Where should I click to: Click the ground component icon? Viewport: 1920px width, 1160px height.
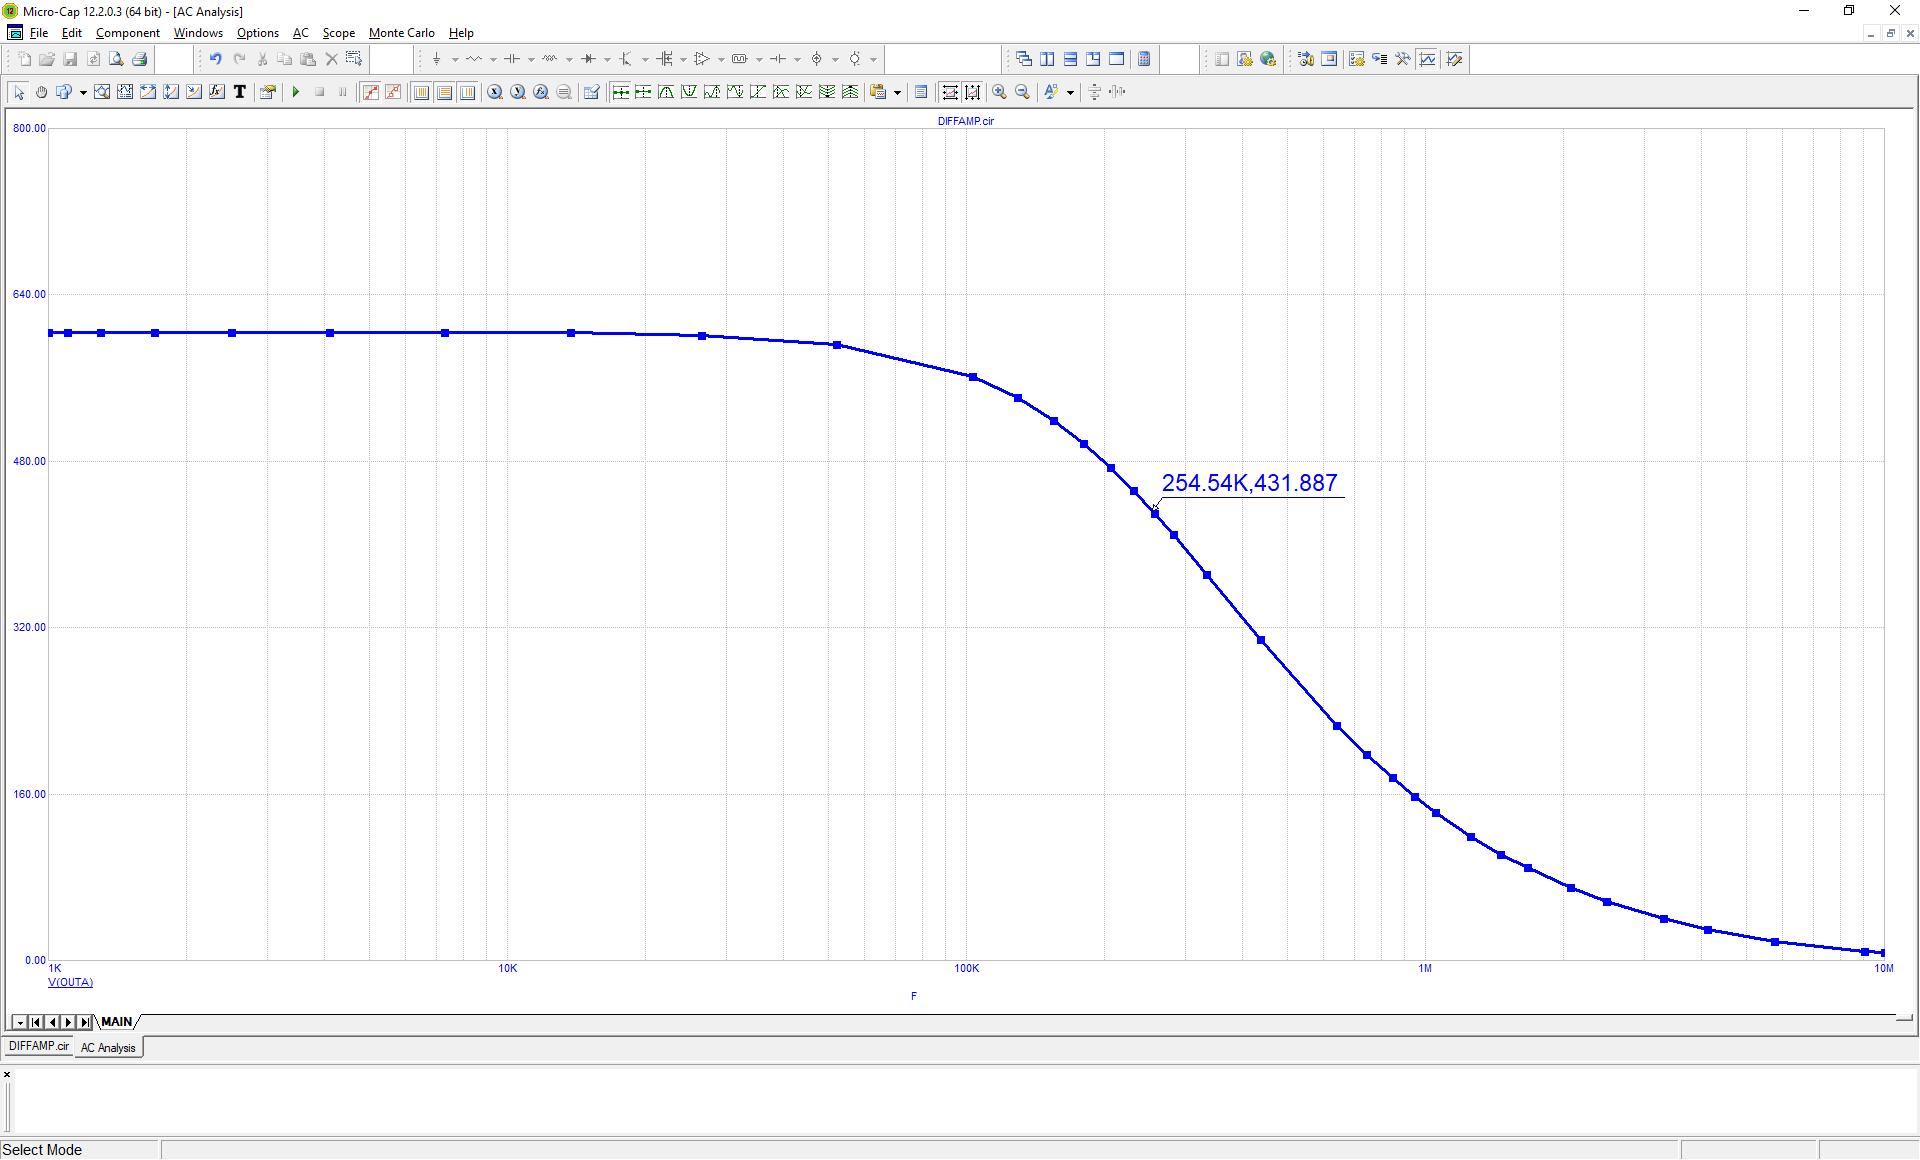click(x=436, y=59)
